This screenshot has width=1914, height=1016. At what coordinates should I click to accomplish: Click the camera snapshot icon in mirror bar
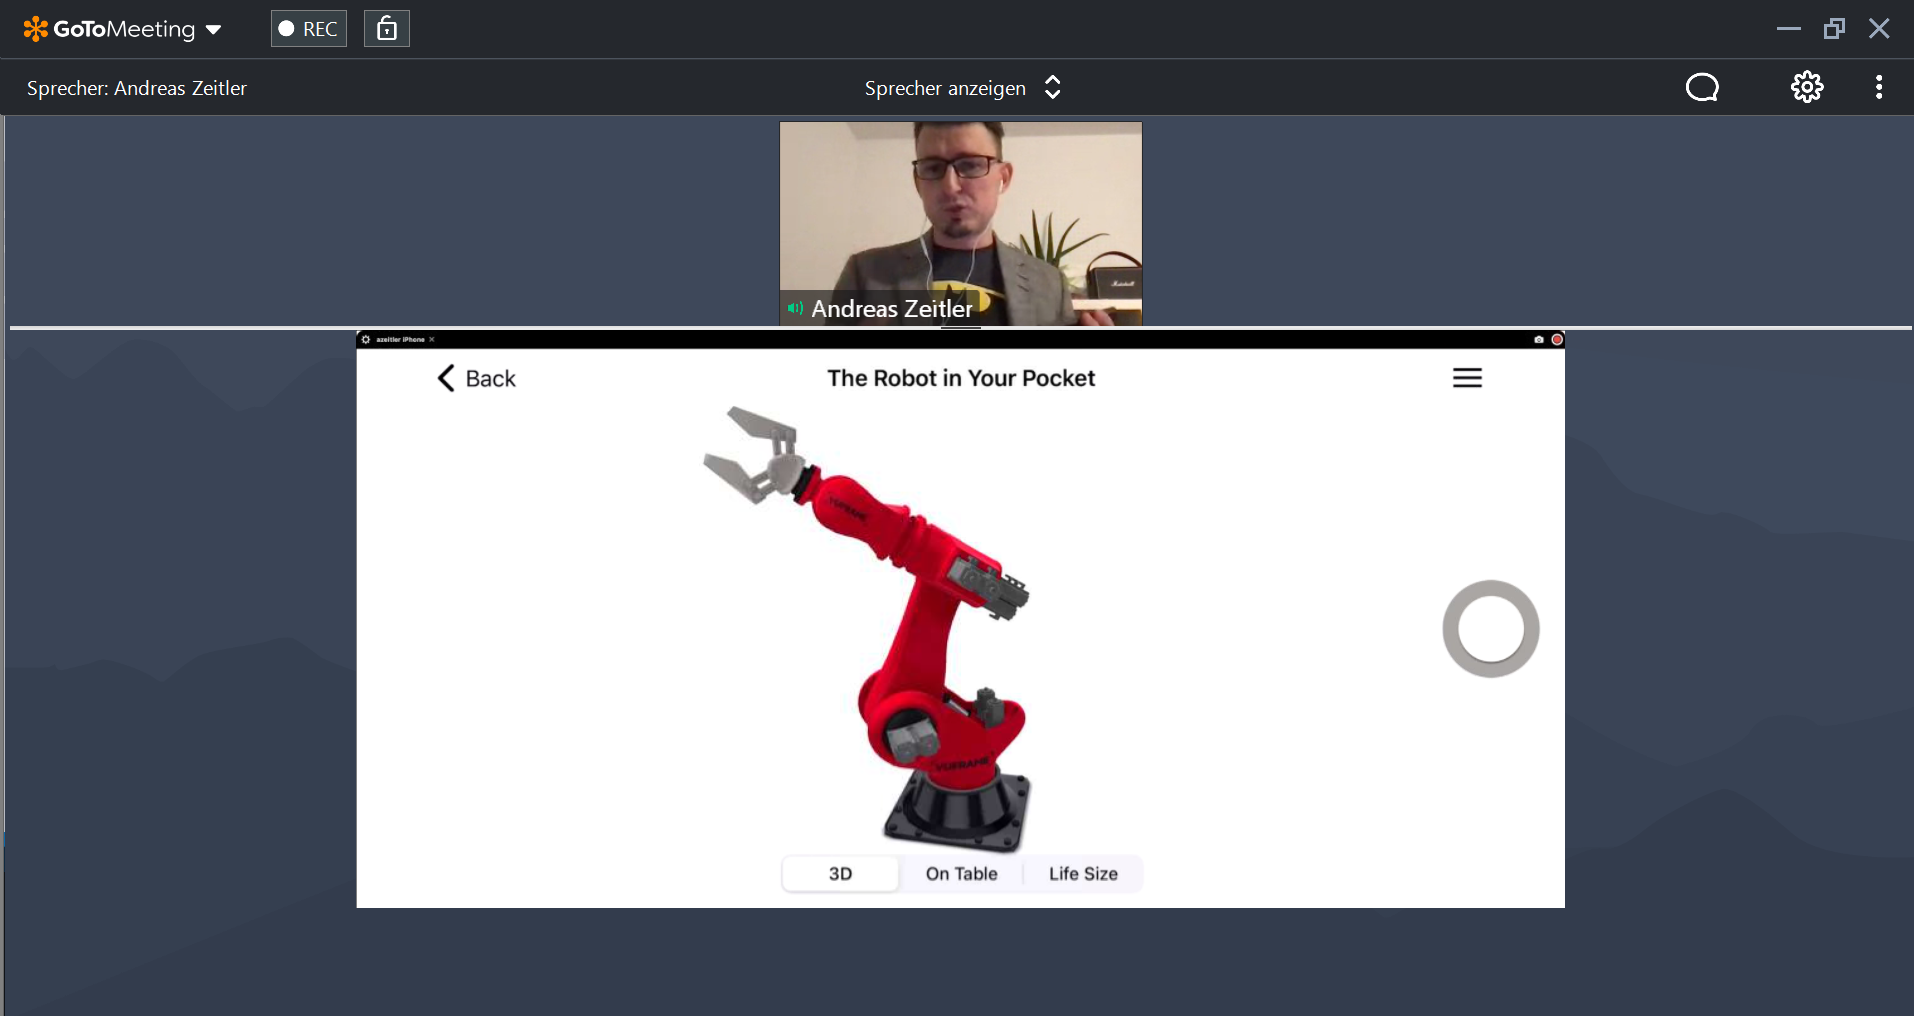click(x=1538, y=340)
